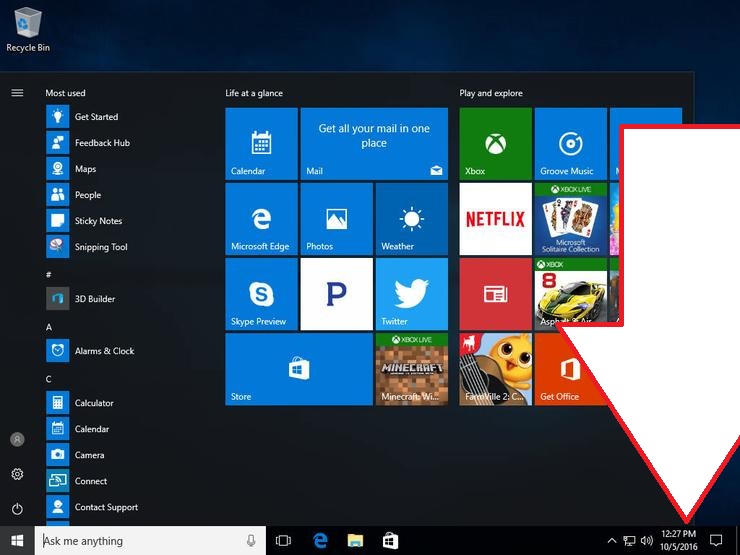This screenshot has width=740, height=555.
Task: Open Maps from the app list
Action: [x=85, y=168]
